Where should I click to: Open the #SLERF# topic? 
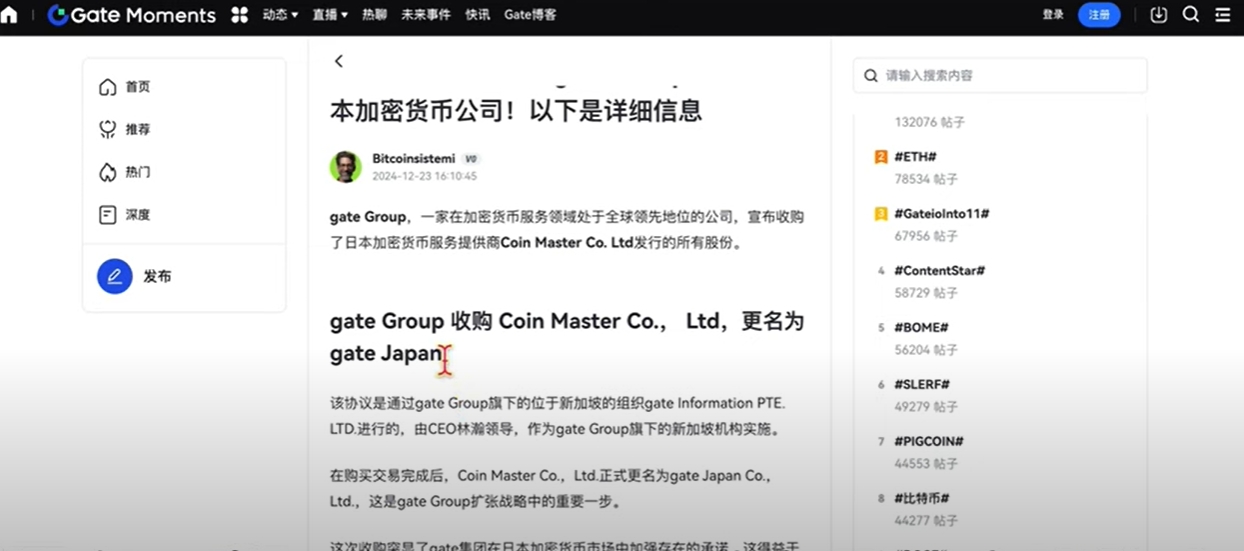click(922, 385)
